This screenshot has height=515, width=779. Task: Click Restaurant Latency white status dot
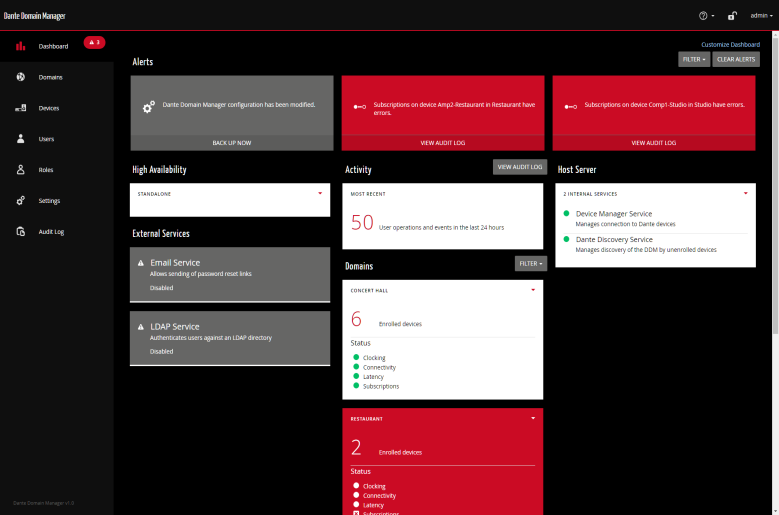click(x=356, y=505)
